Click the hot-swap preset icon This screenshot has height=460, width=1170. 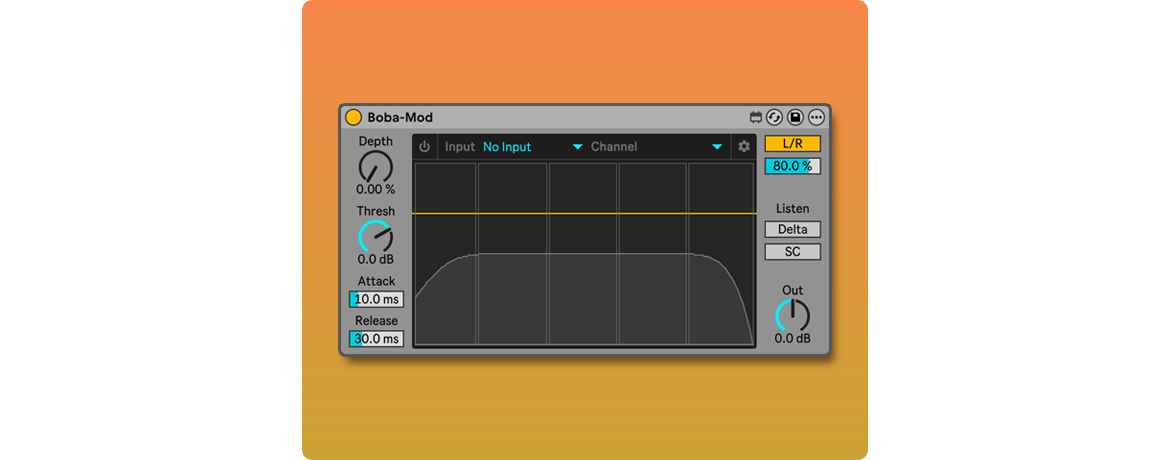tap(775, 118)
